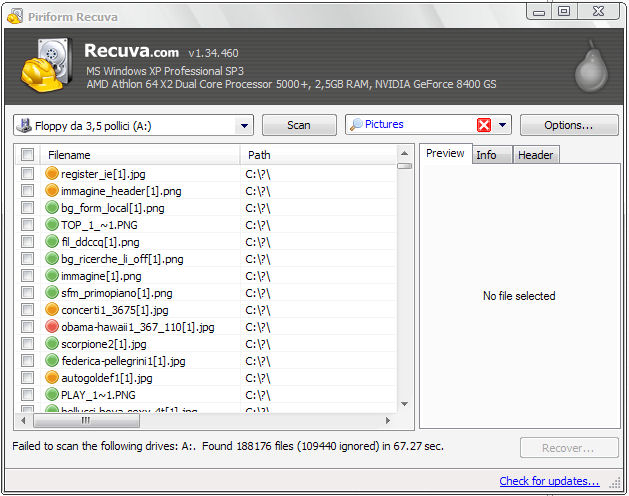Check the box for fil_ddccq[1].png

27,241
